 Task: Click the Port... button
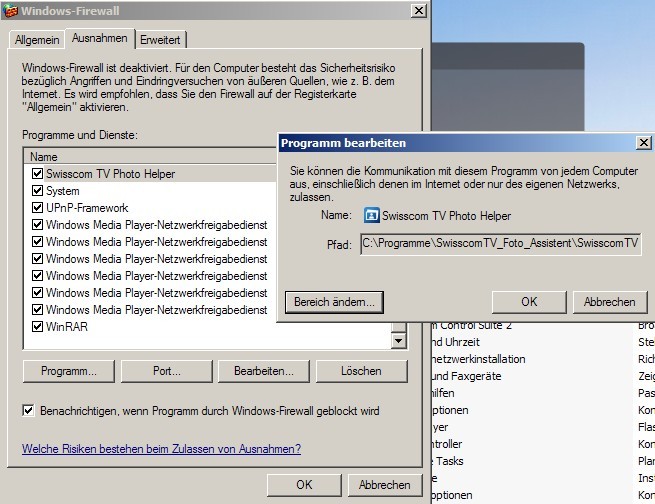166,371
